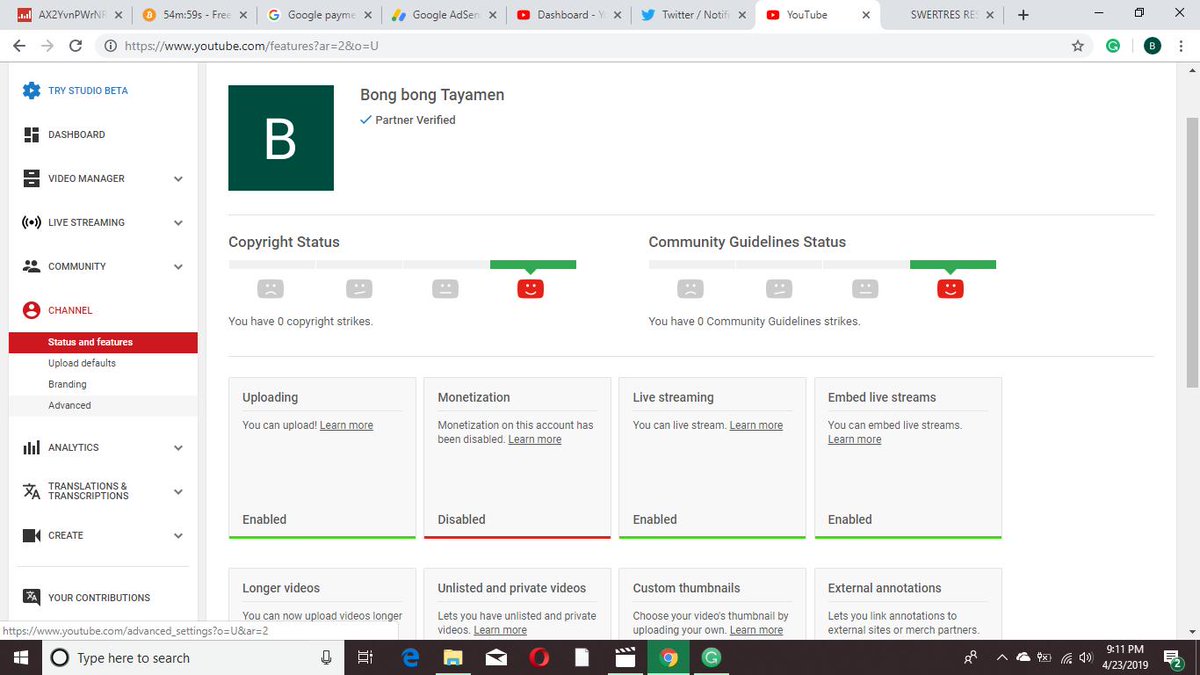Image resolution: width=1200 pixels, height=675 pixels.
Task: Click the movie clapperboard taskbar icon
Action: click(x=626, y=657)
